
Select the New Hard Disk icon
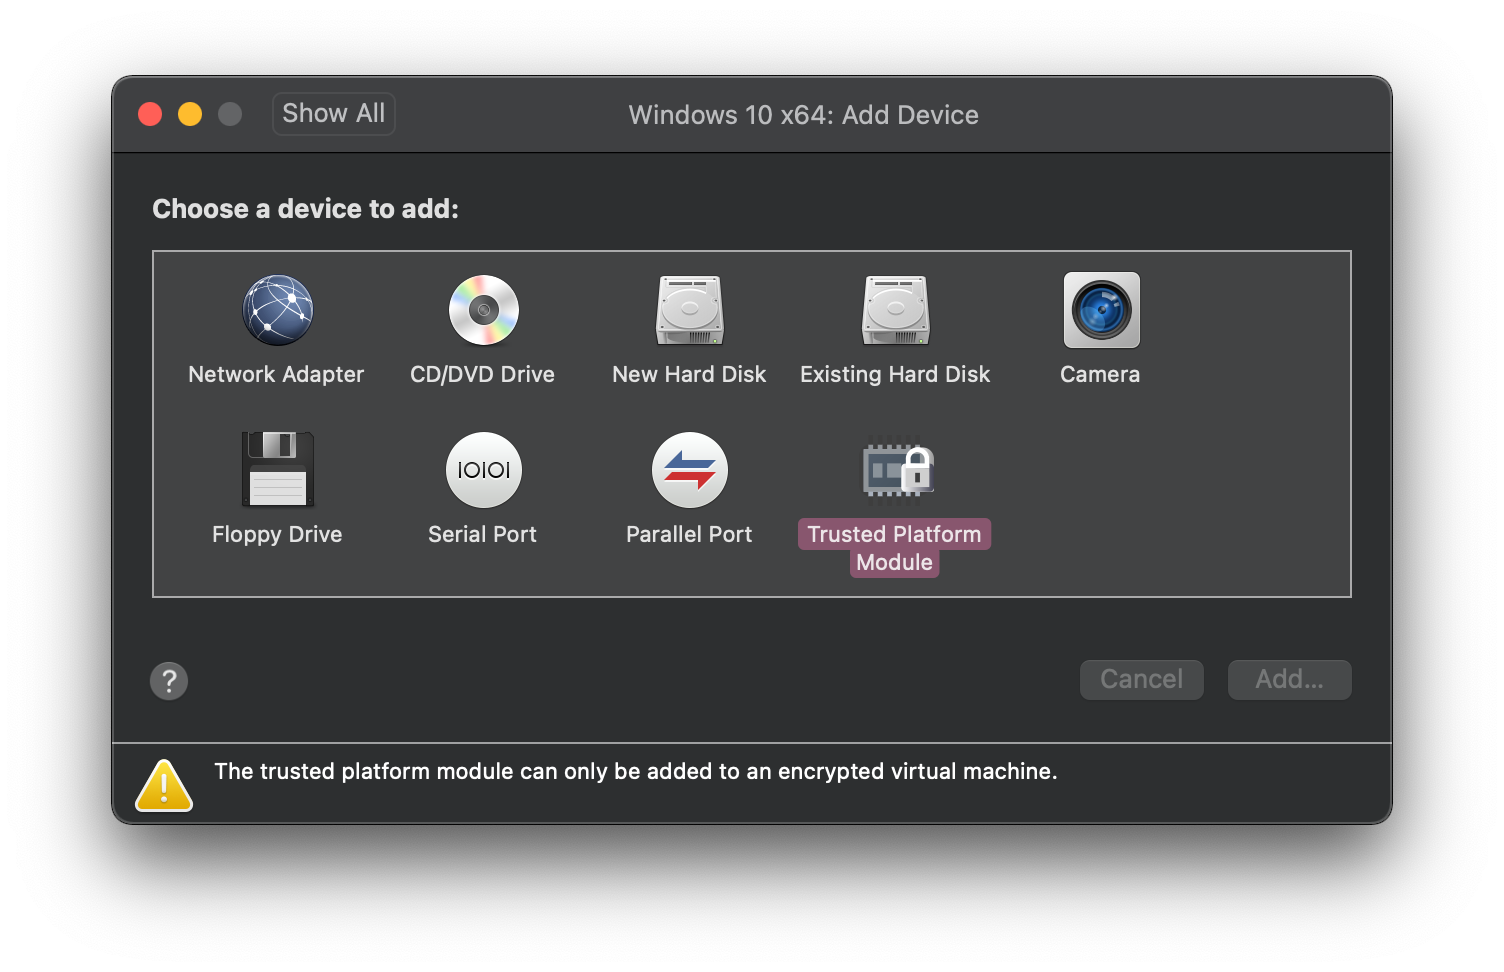[x=690, y=310]
